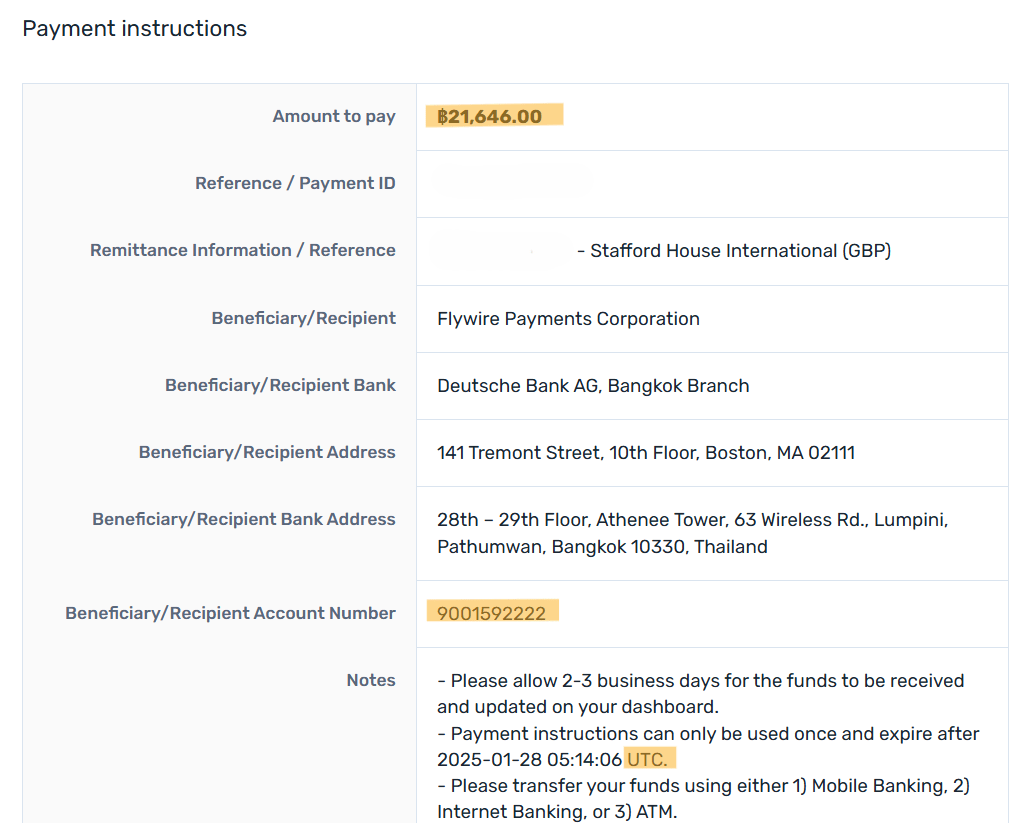Screen dimensions: 1022x823
Task: Click the Notes label
Action: [x=371, y=681]
